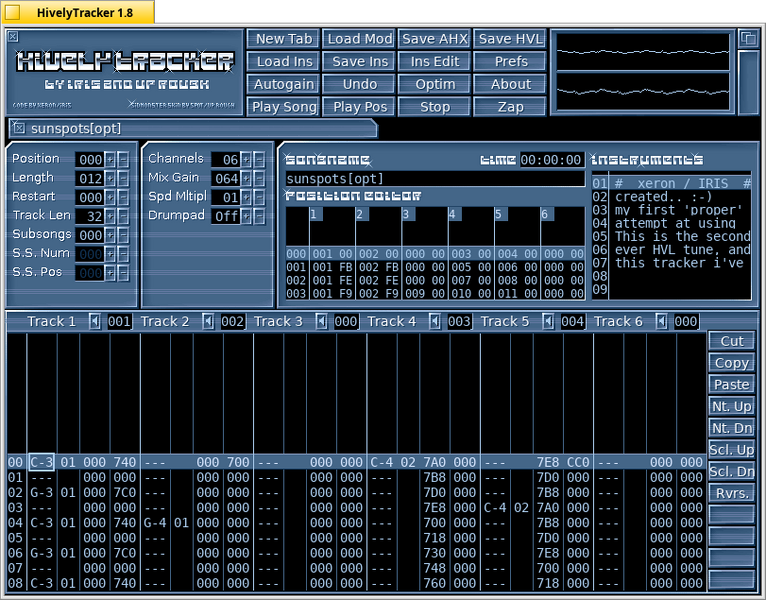Select position row 003 in position editor
The width and height of the screenshot is (766, 600).
coord(435,294)
